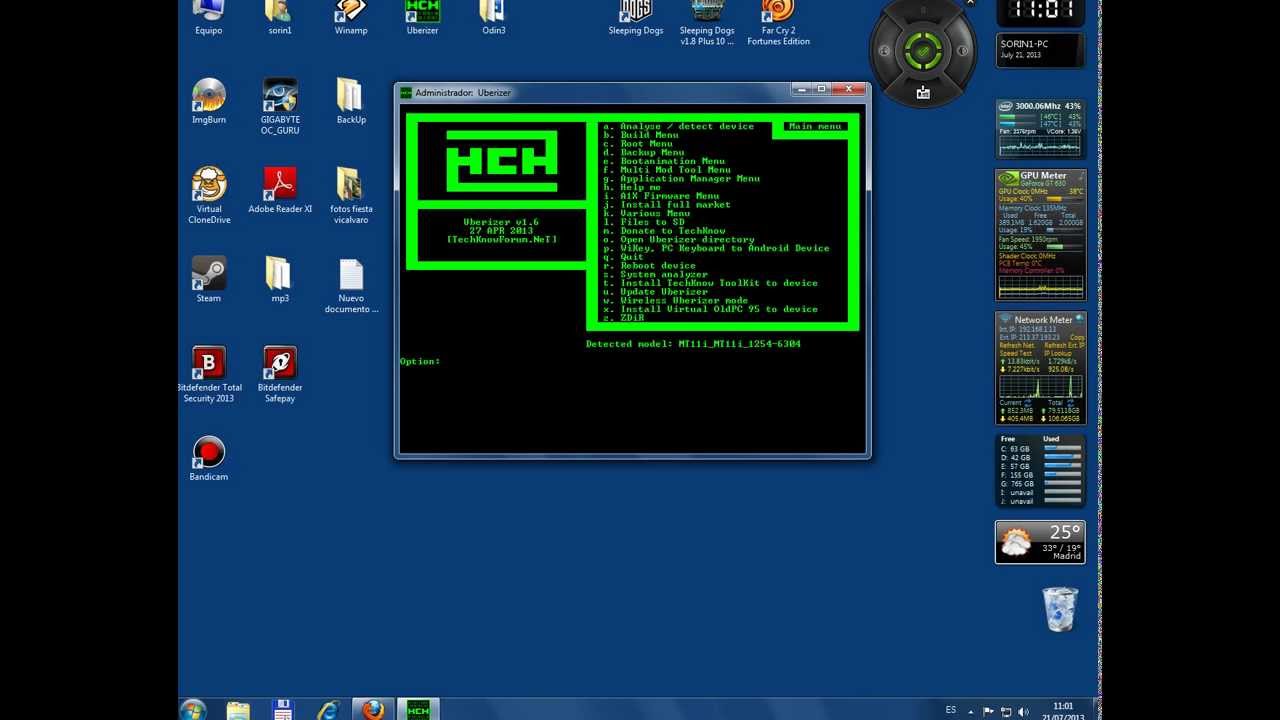Image resolution: width=1280 pixels, height=720 pixels.
Task: Click the green center button of round gadget
Action: coord(922,49)
